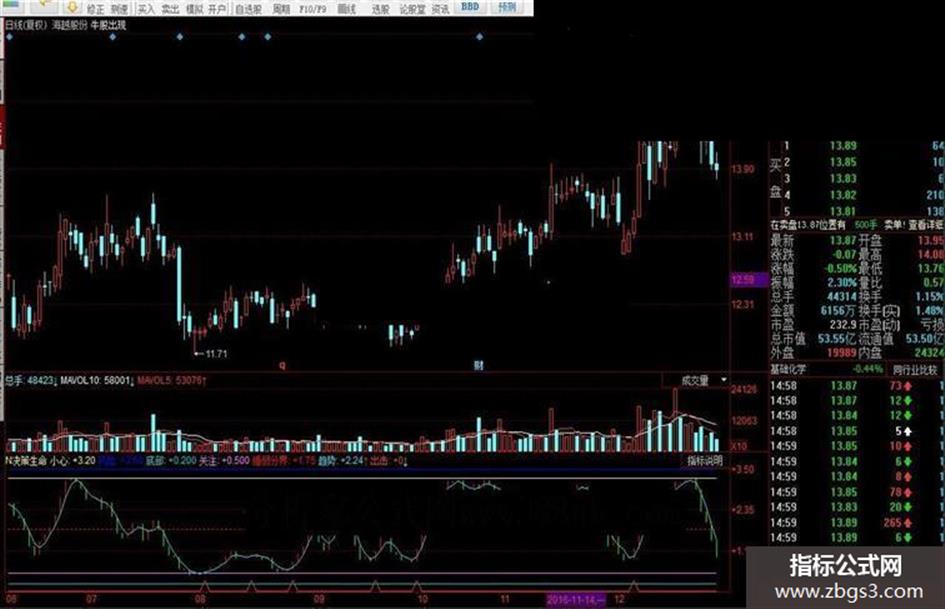Click the first blue diamond marker at chart top
The image size is (945, 609).
(9, 37)
